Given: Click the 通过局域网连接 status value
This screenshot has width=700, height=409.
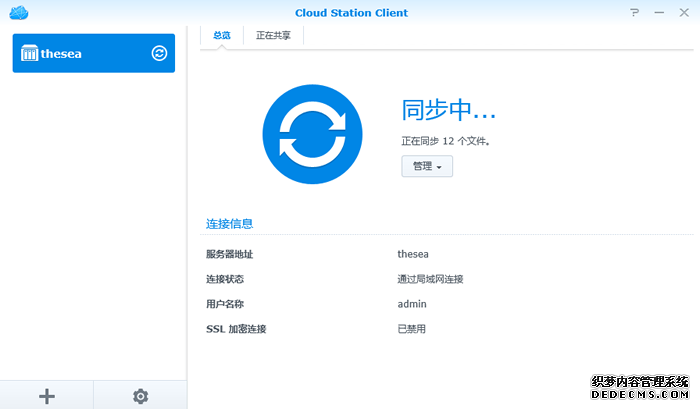Looking at the screenshot, I should pyautogui.click(x=430, y=279).
